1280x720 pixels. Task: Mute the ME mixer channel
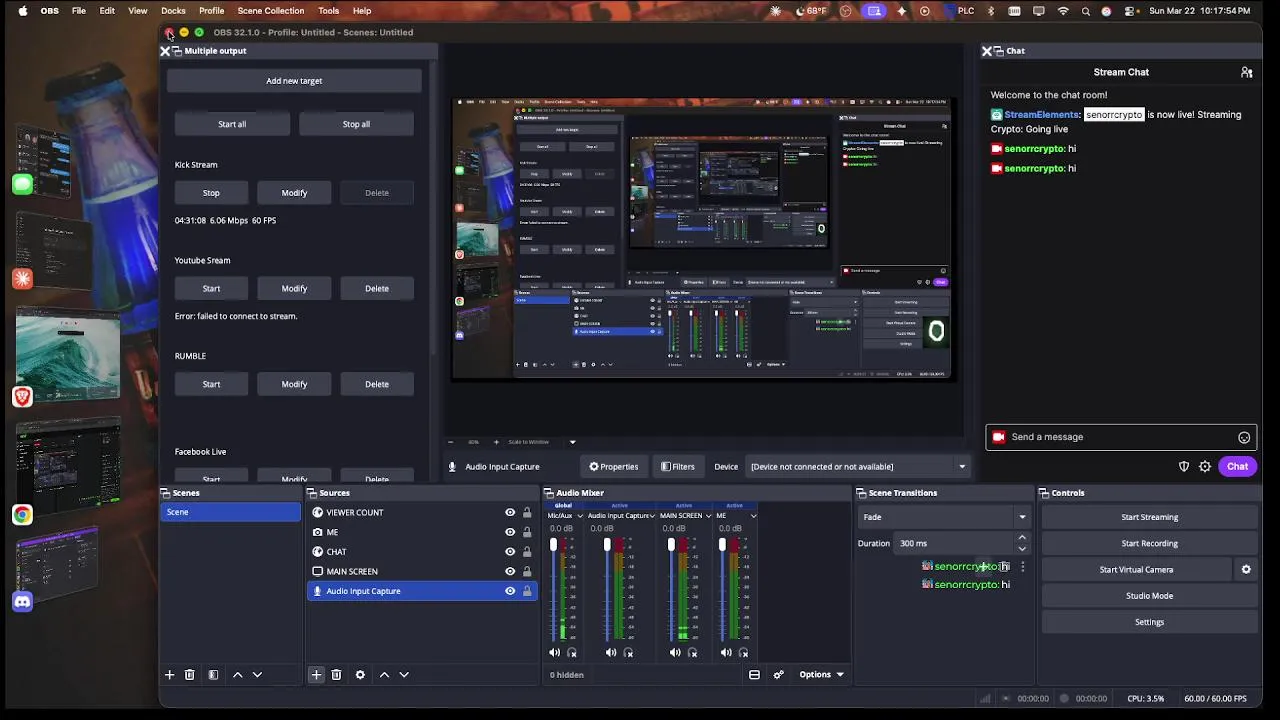pyautogui.click(x=726, y=653)
